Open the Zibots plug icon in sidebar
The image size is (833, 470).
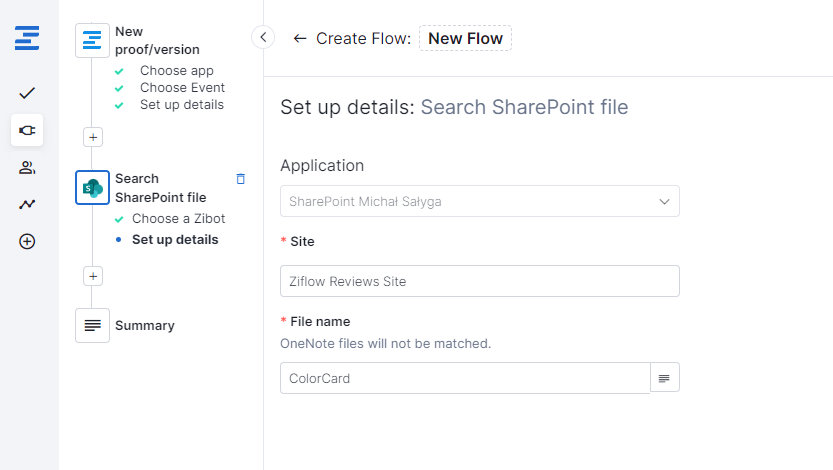(27, 130)
